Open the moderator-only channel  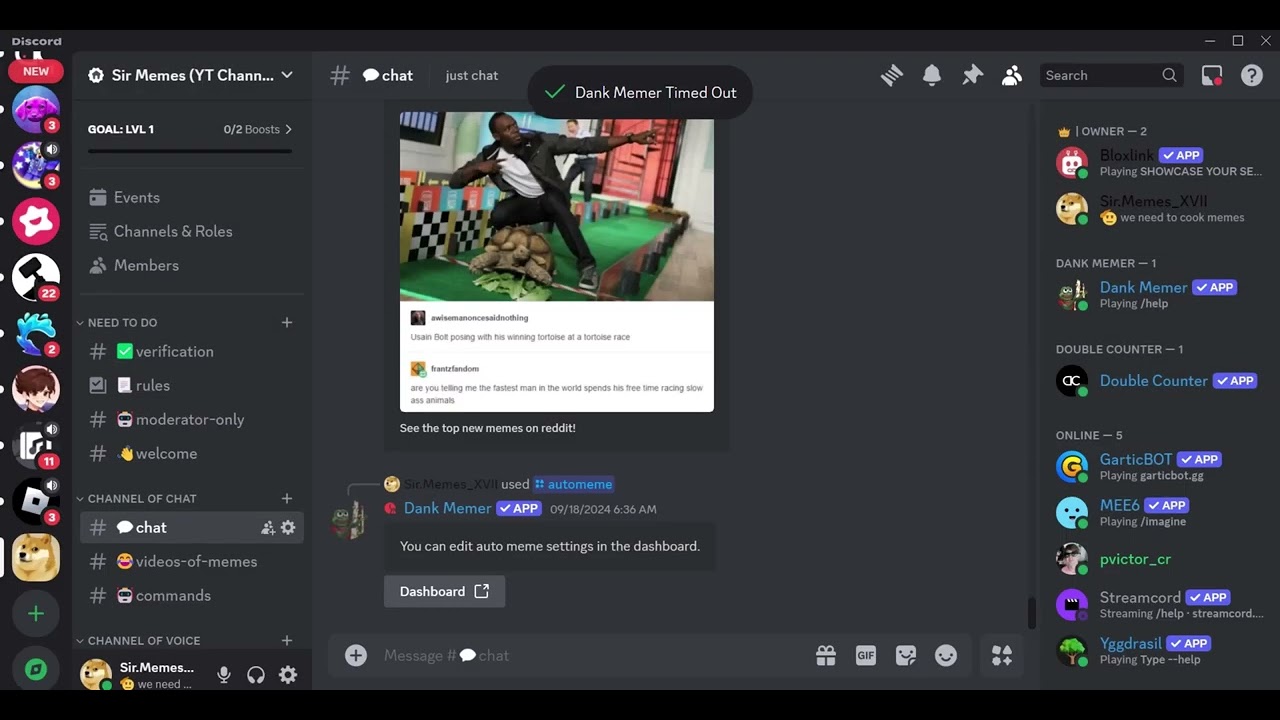[192, 419]
